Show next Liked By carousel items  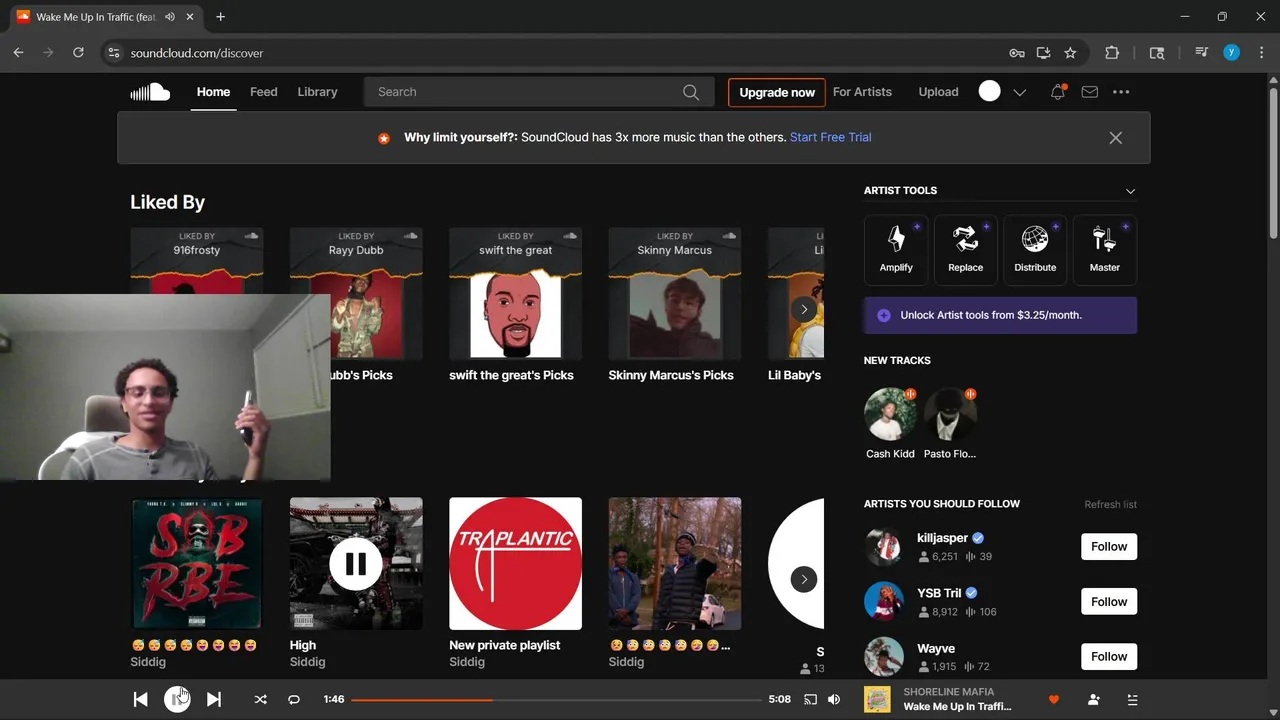(x=804, y=309)
